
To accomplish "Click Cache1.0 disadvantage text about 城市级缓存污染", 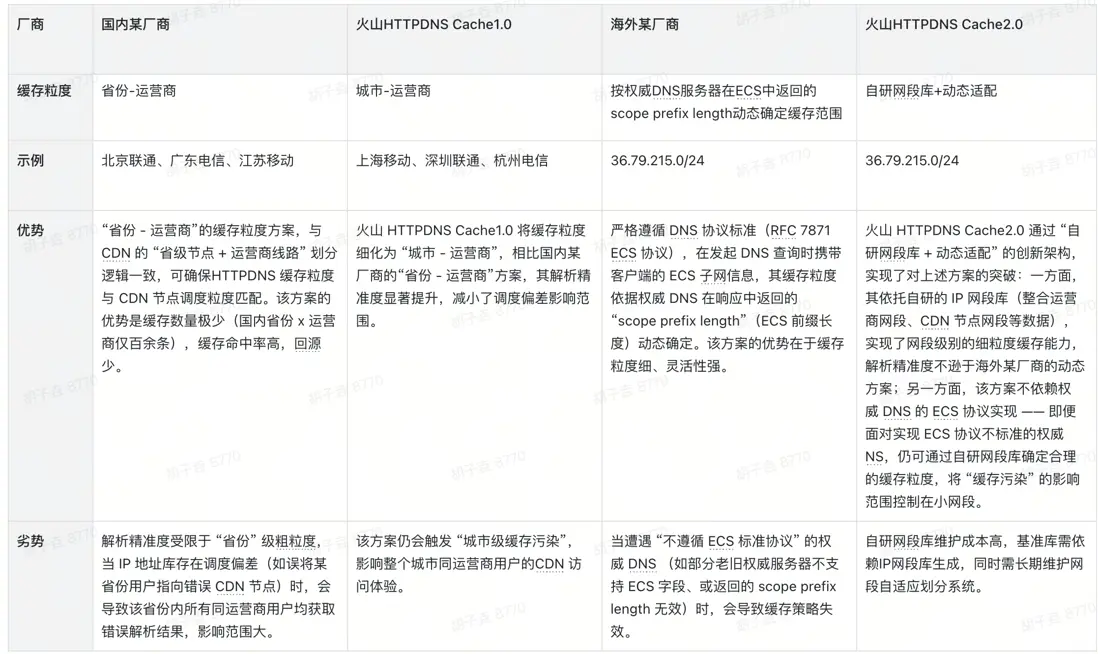I will point(468,564).
